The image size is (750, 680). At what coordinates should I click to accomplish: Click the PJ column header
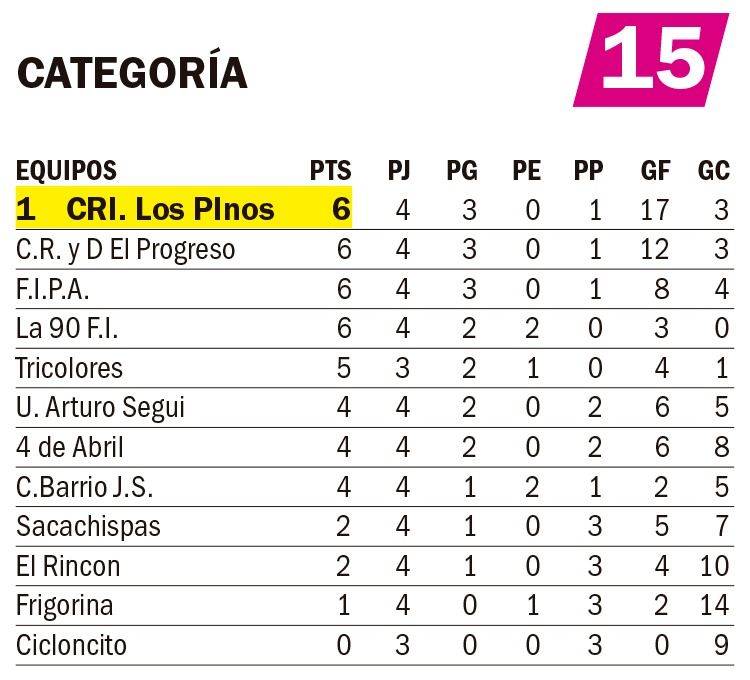(400, 171)
